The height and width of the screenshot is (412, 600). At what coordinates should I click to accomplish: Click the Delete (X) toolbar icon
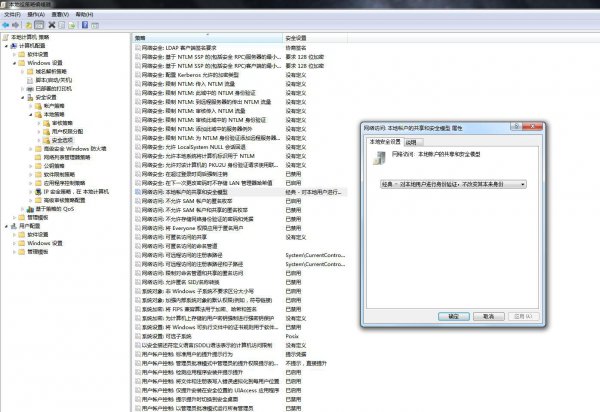(52, 26)
